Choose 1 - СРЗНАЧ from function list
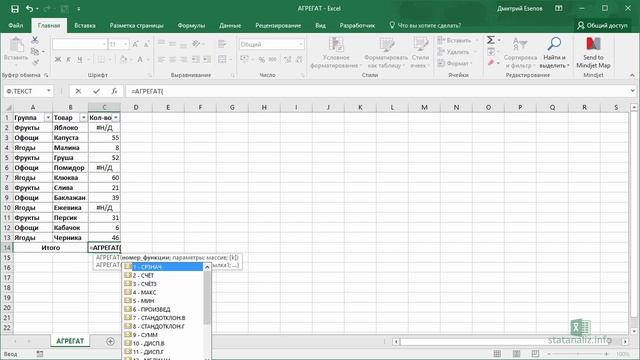The image size is (640, 360). pyautogui.click(x=163, y=267)
